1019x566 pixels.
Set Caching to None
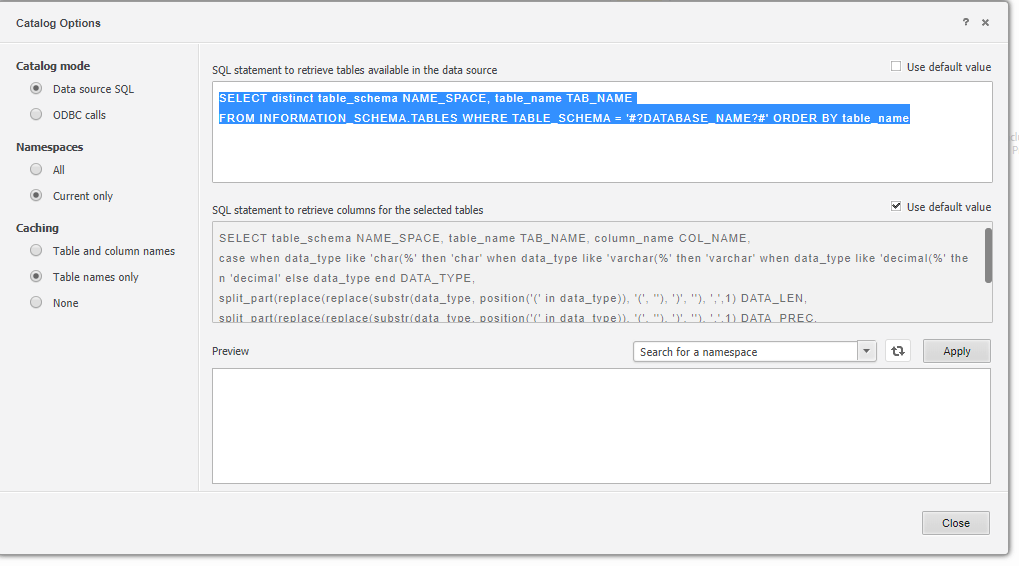coord(37,303)
